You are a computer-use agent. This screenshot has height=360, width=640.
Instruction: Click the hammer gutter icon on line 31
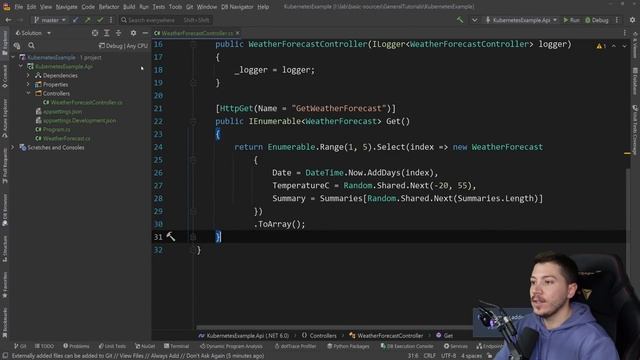click(171, 236)
